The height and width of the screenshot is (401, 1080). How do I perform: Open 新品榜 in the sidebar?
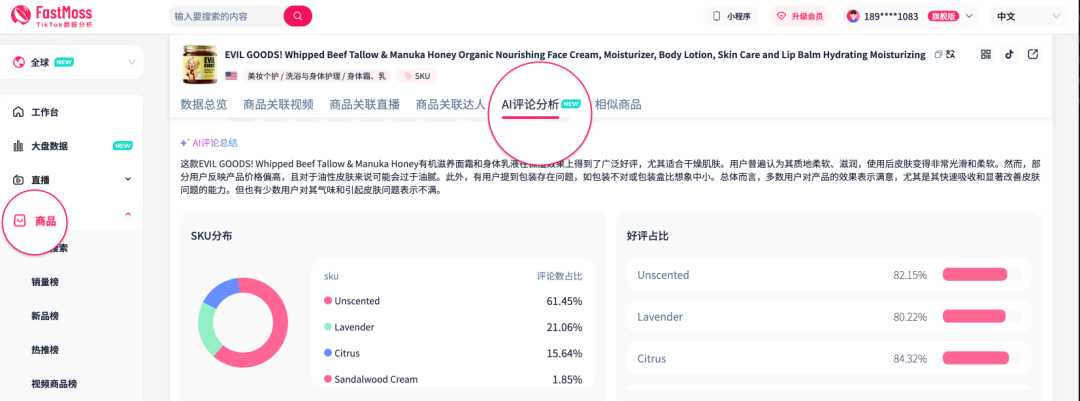point(45,316)
